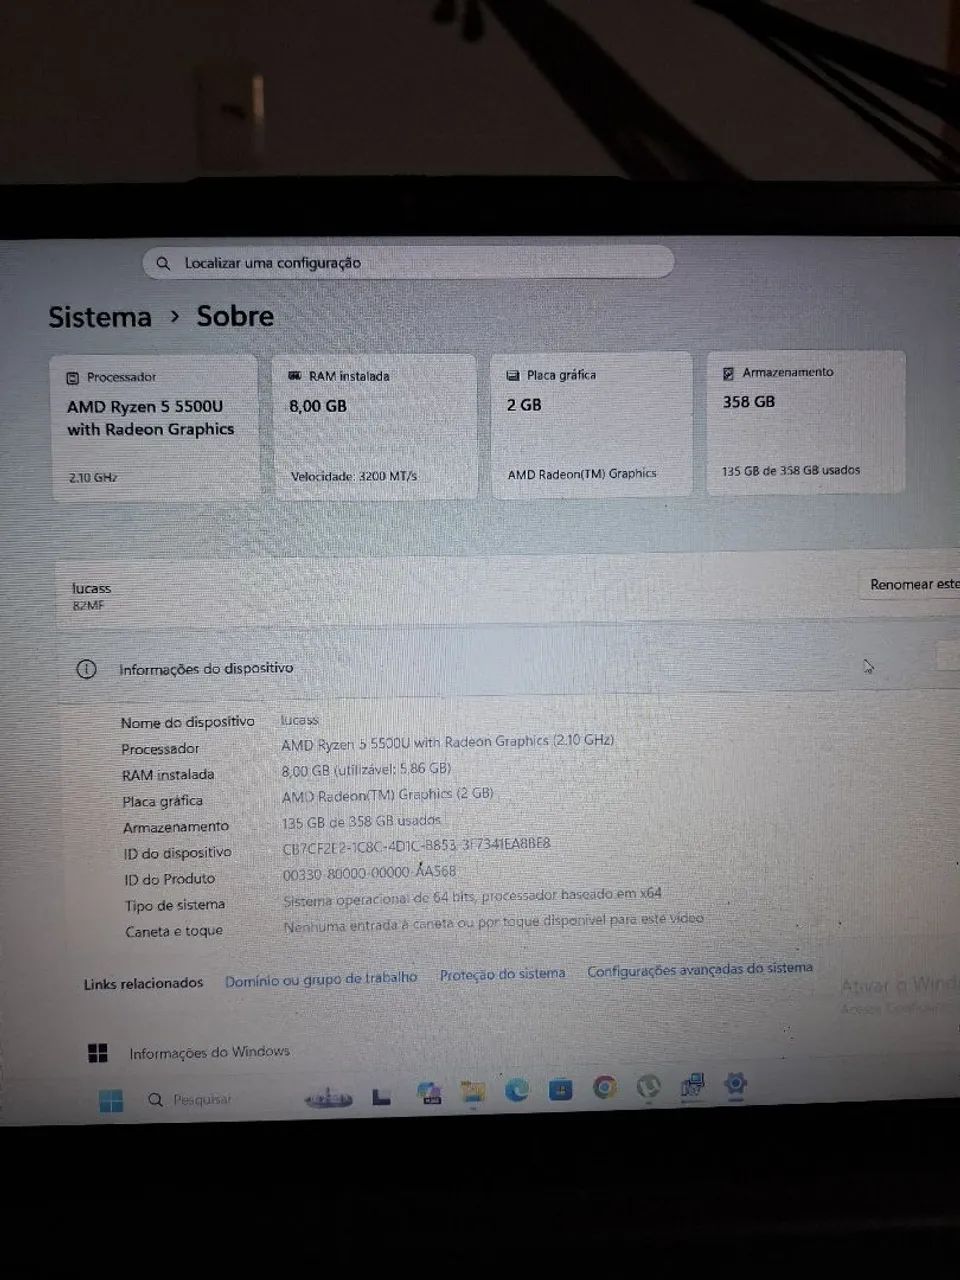Click the ID do dispositivo value
This screenshot has width=960, height=1280.
(x=416, y=845)
